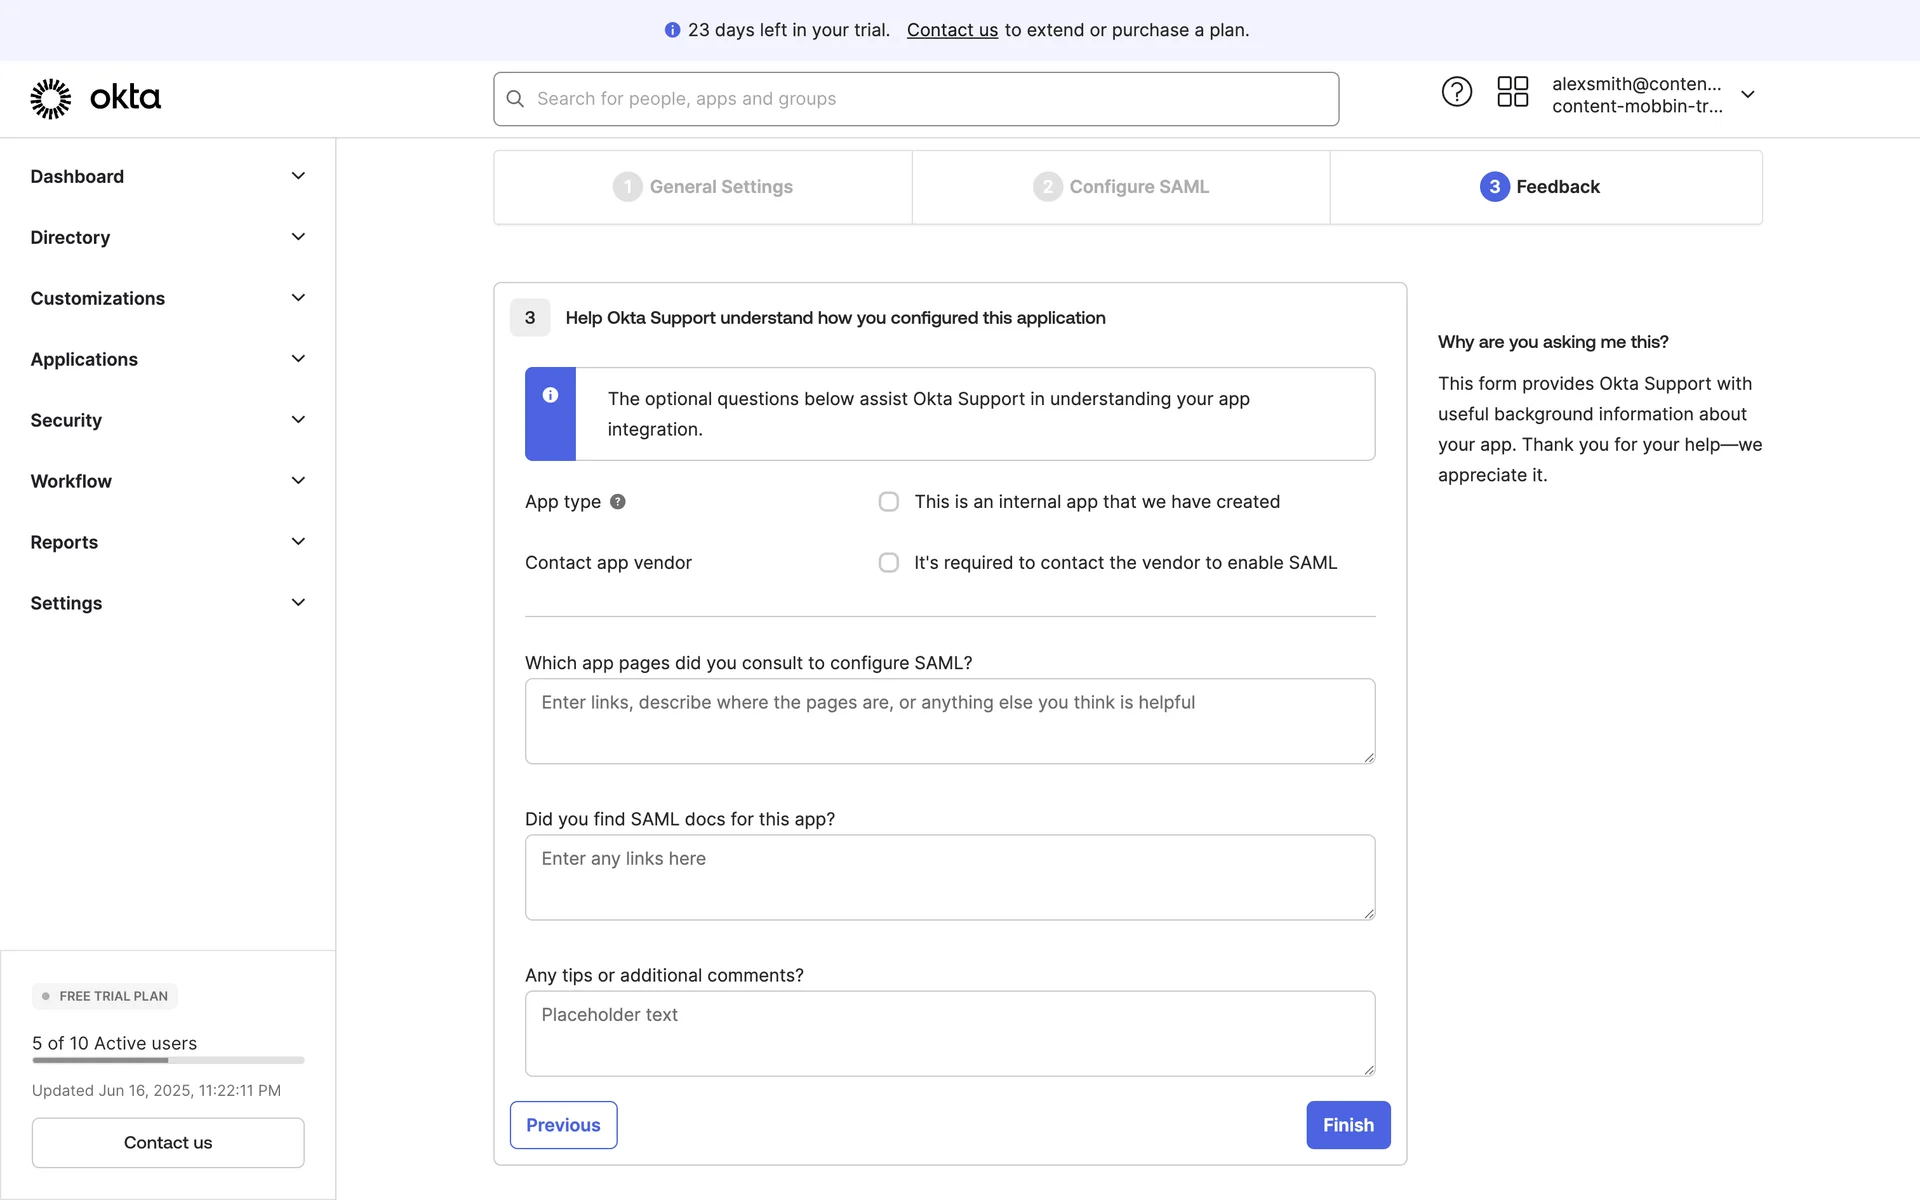Check contact vendor to enable SAML
This screenshot has height=1200, width=1920.
(888, 563)
